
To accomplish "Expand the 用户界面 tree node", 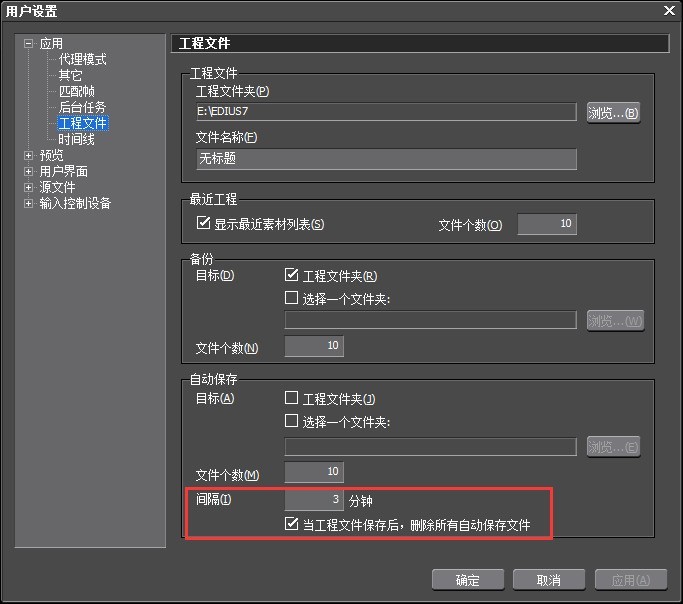I will [x=29, y=172].
